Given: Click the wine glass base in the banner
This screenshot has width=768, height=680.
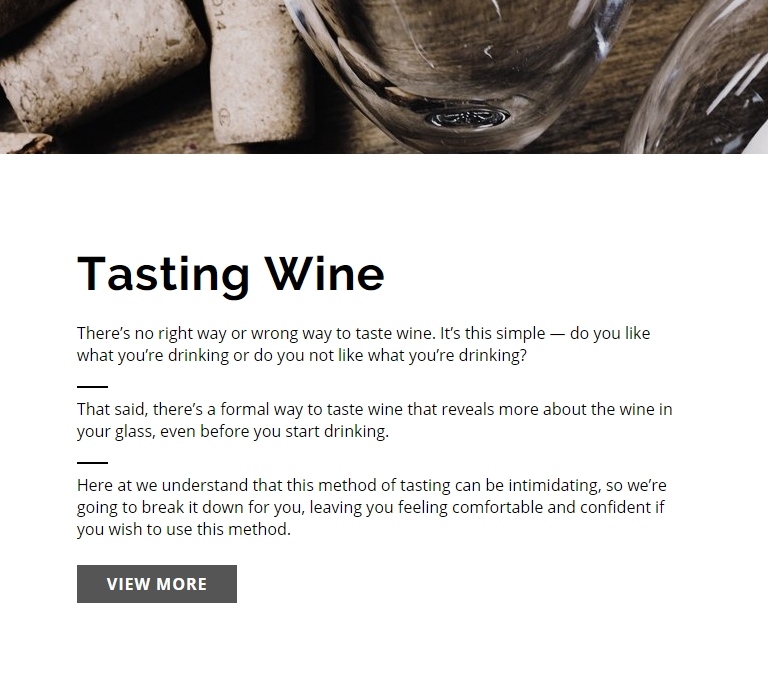Looking at the screenshot, I should 466,117.
